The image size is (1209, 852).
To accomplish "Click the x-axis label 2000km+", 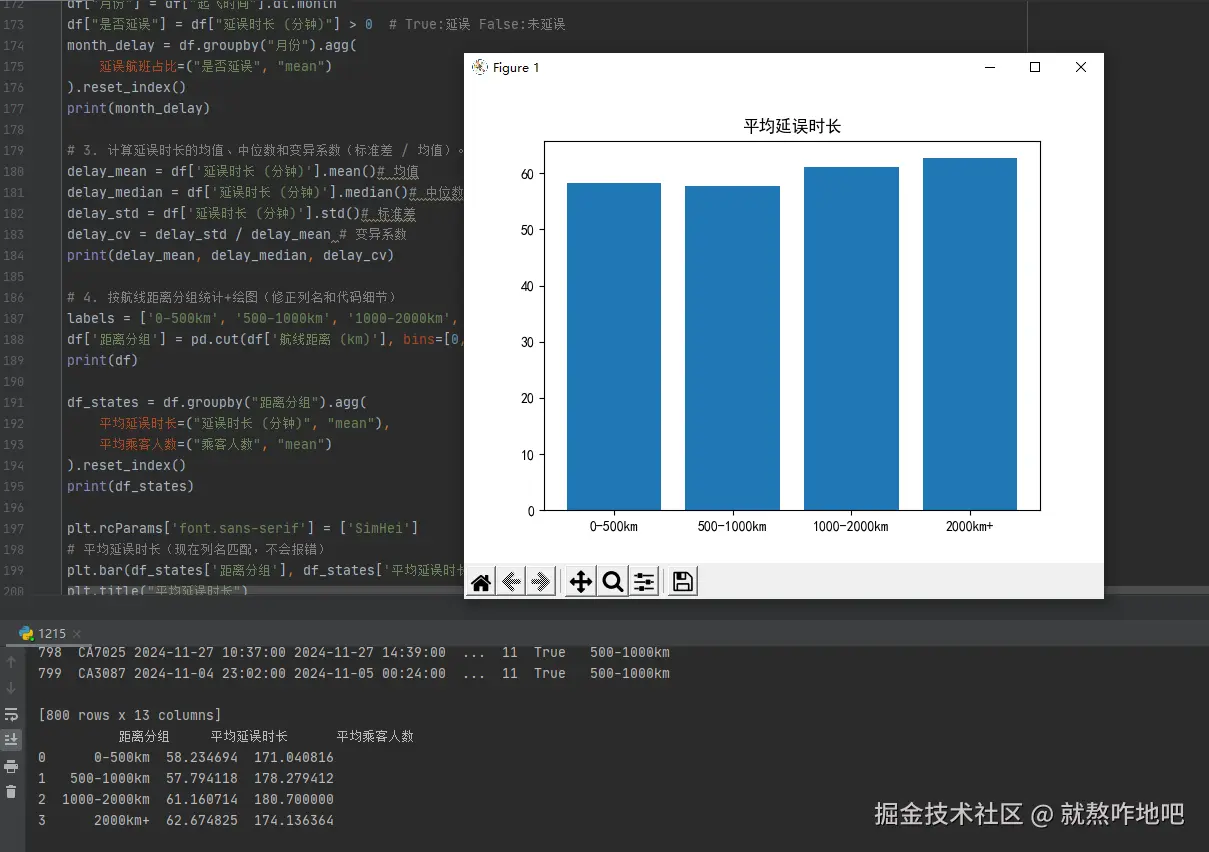I will [x=970, y=526].
